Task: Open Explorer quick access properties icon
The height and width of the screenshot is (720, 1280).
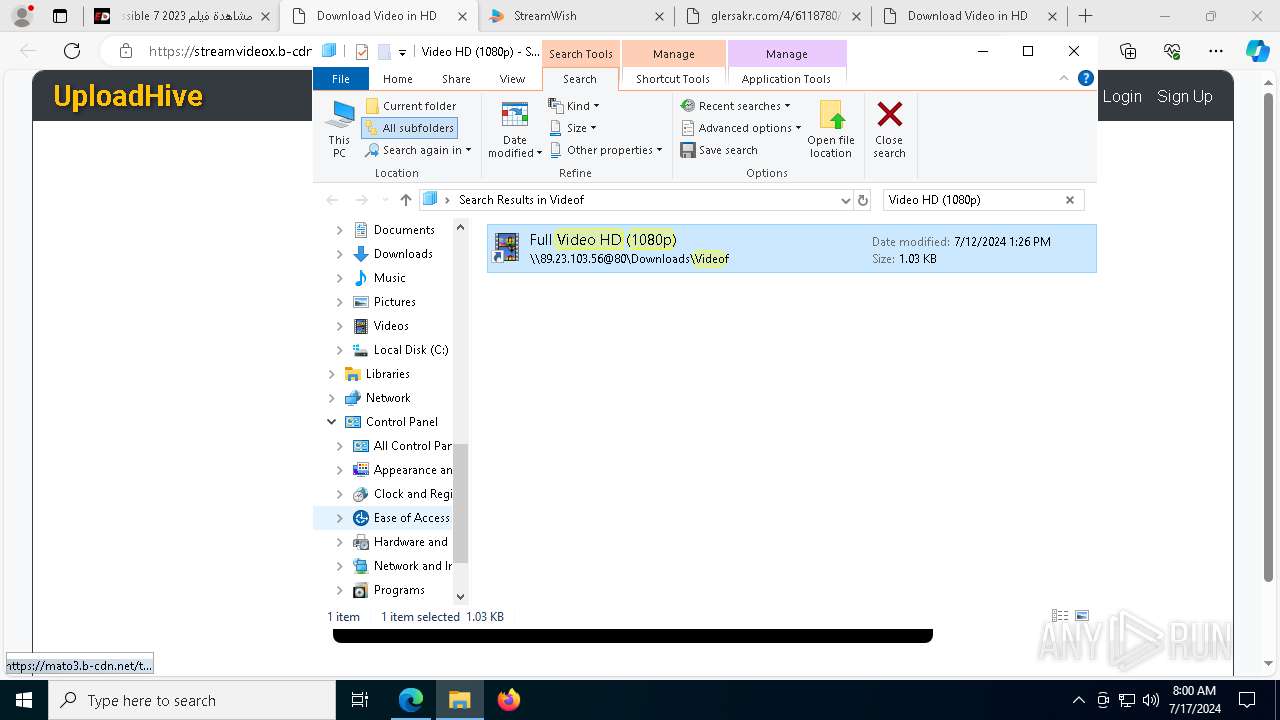Action: pyautogui.click(x=362, y=52)
